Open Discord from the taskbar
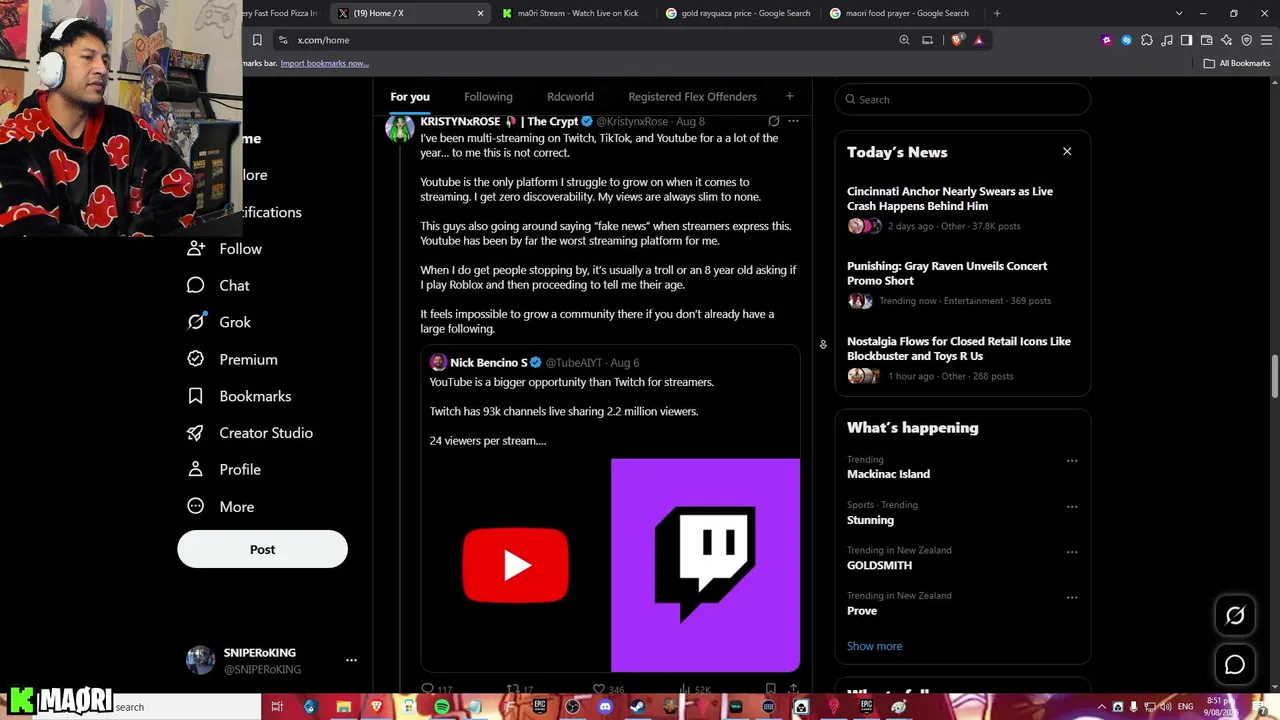Screen dimensions: 1280x720 [605, 707]
